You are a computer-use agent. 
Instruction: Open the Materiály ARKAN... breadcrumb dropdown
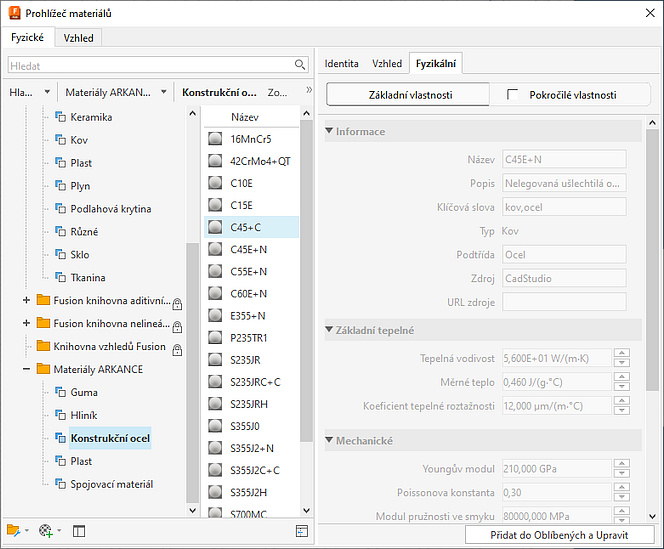[163, 92]
